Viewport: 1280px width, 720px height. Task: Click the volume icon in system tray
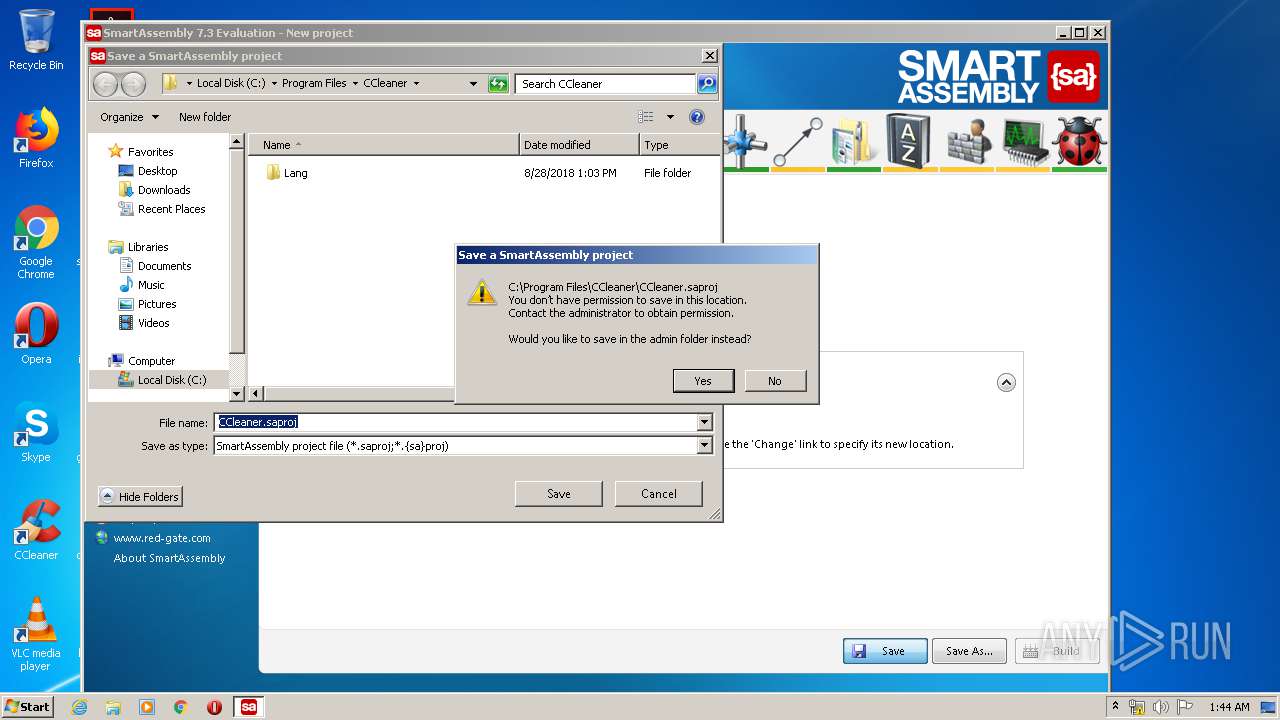click(x=1161, y=707)
